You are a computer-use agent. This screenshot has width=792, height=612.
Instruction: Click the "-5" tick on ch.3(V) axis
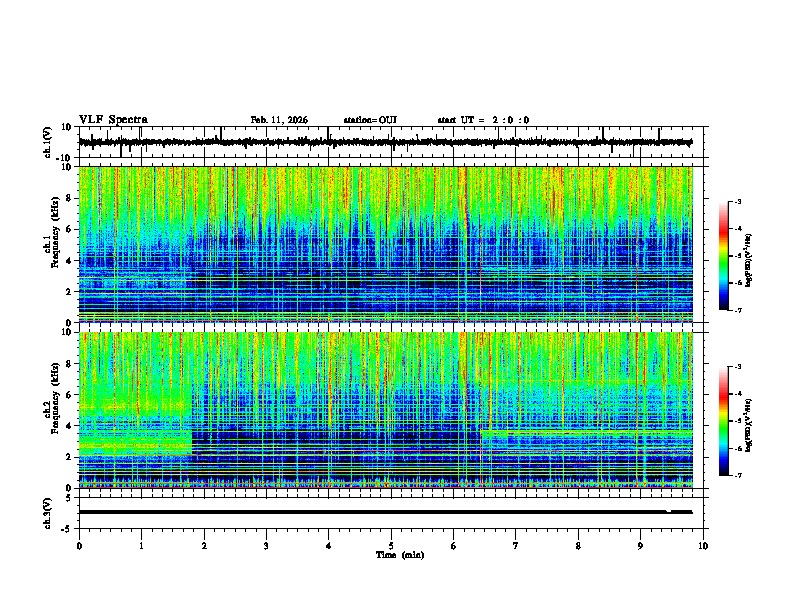pos(67,529)
